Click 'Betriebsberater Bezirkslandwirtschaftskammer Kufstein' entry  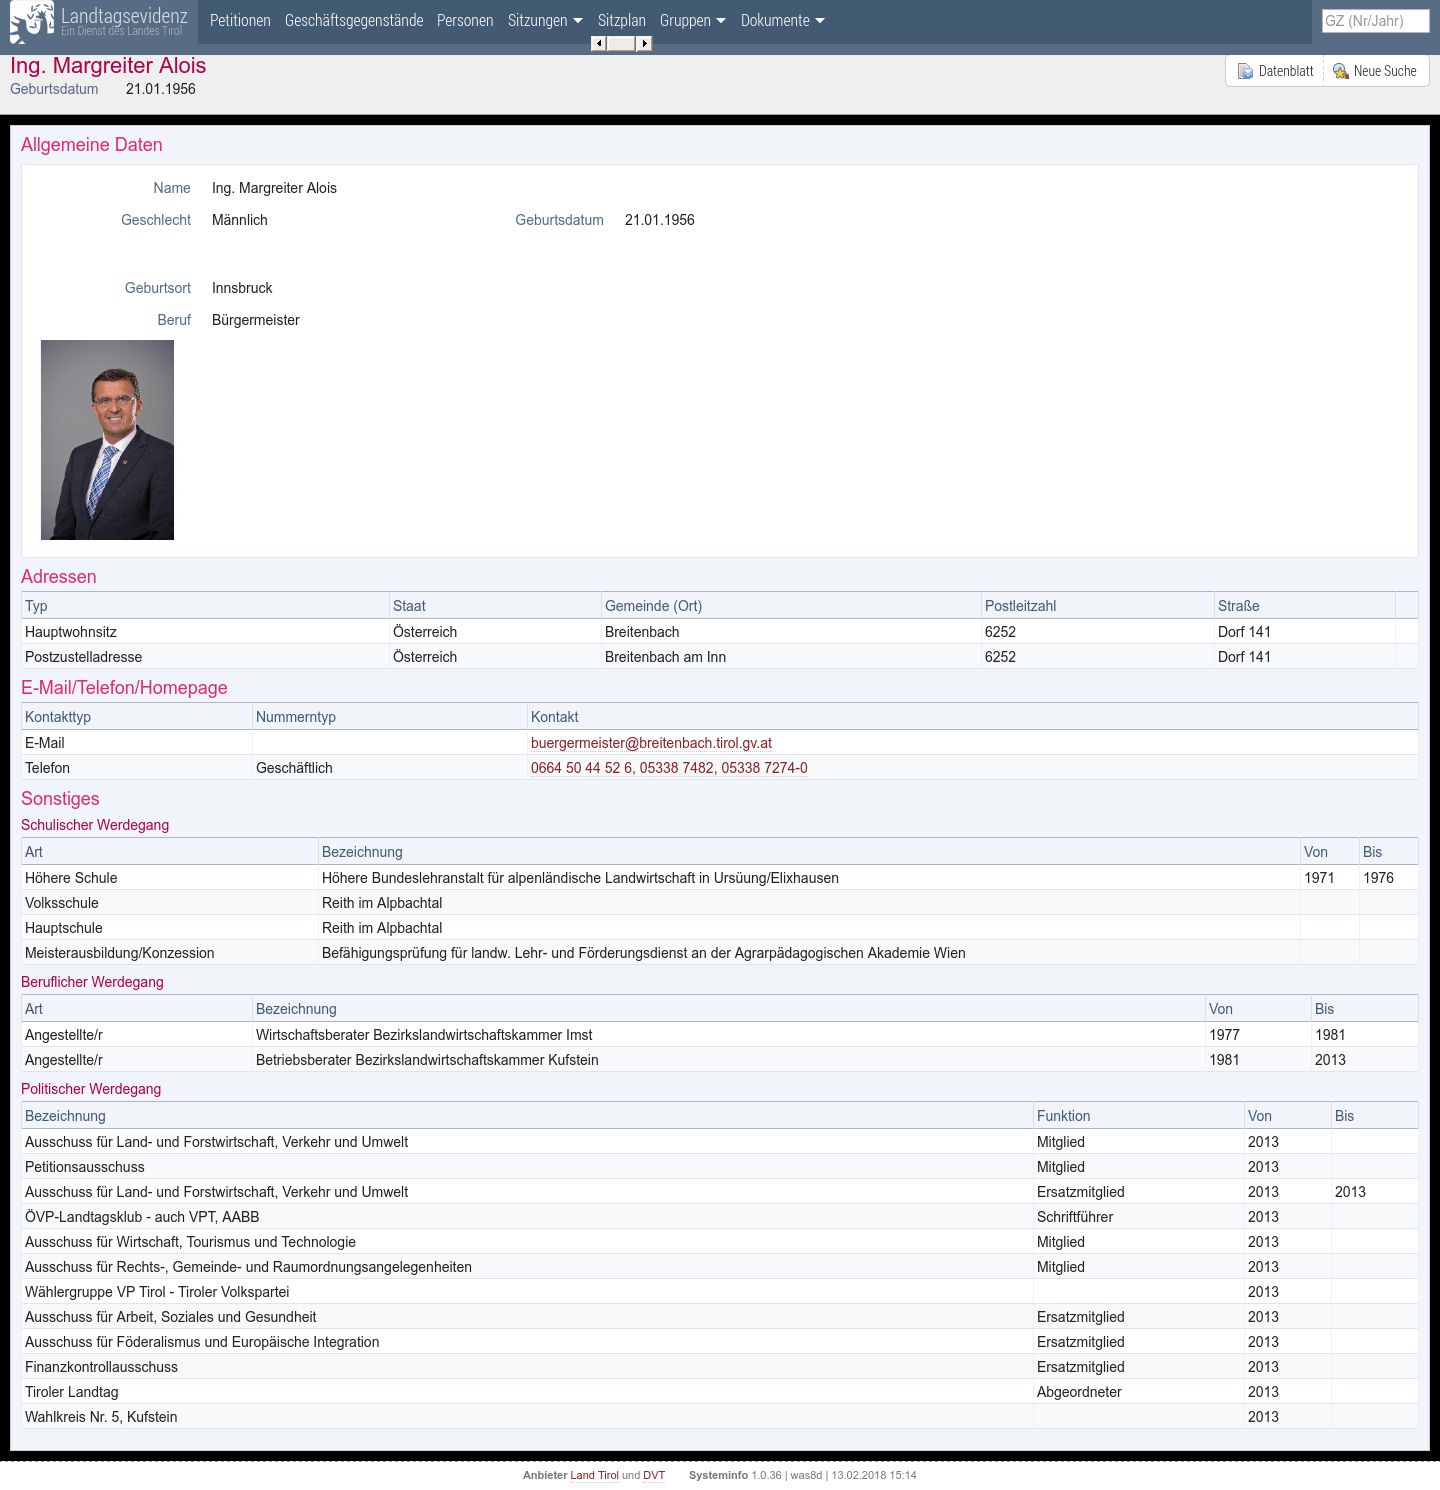(427, 1060)
